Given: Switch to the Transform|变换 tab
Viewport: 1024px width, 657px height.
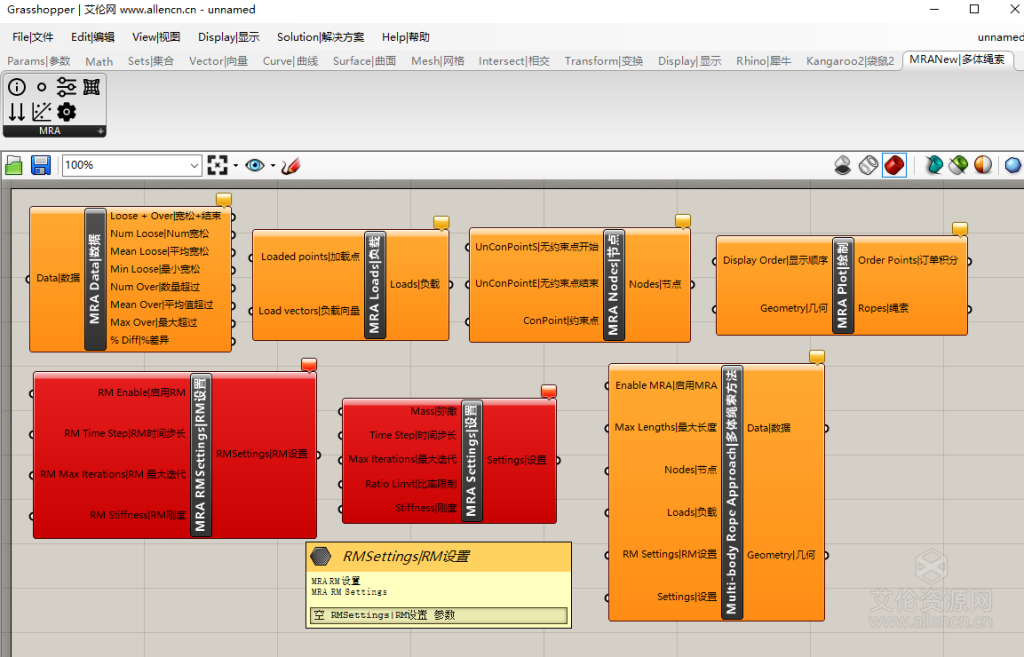Looking at the screenshot, I should coord(603,61).
